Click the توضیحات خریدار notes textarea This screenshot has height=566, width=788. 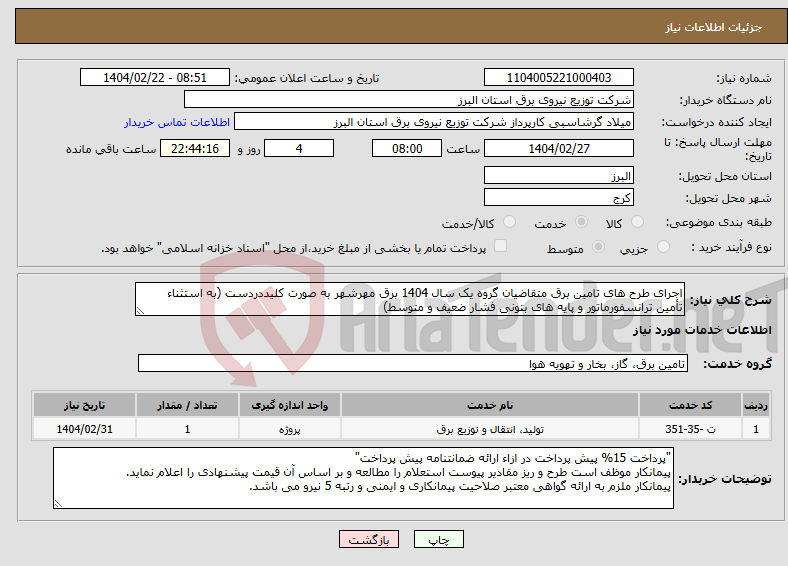pos(363,478)
